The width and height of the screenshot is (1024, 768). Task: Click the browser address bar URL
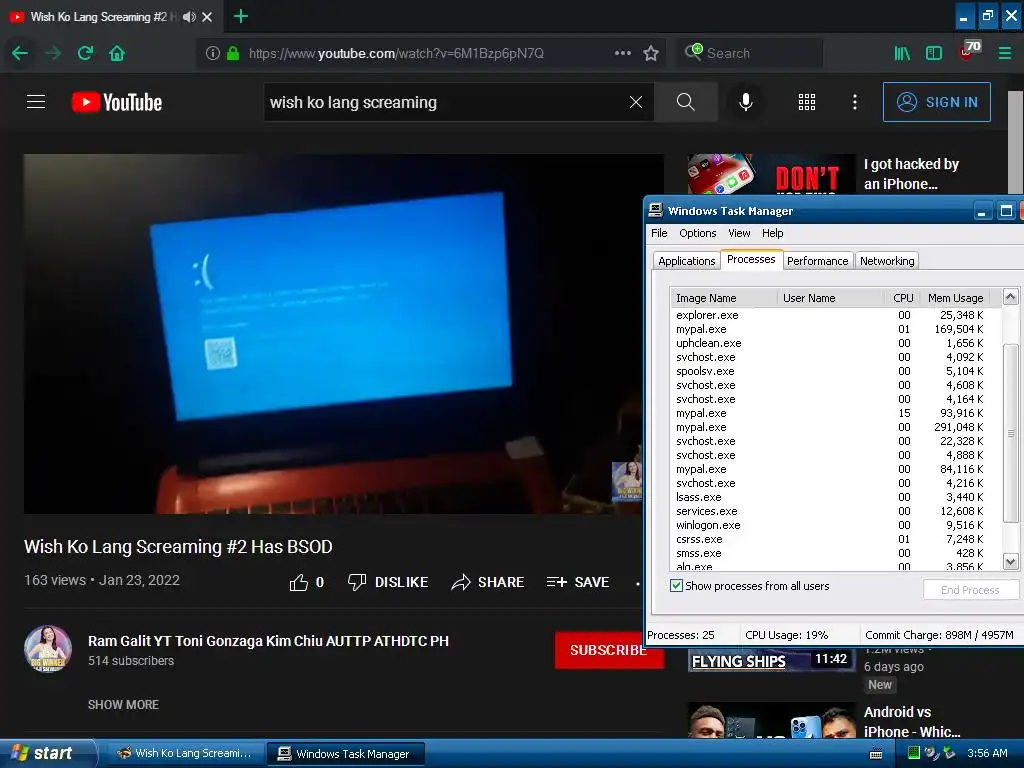pyautogui.click(x=396, y=54)
